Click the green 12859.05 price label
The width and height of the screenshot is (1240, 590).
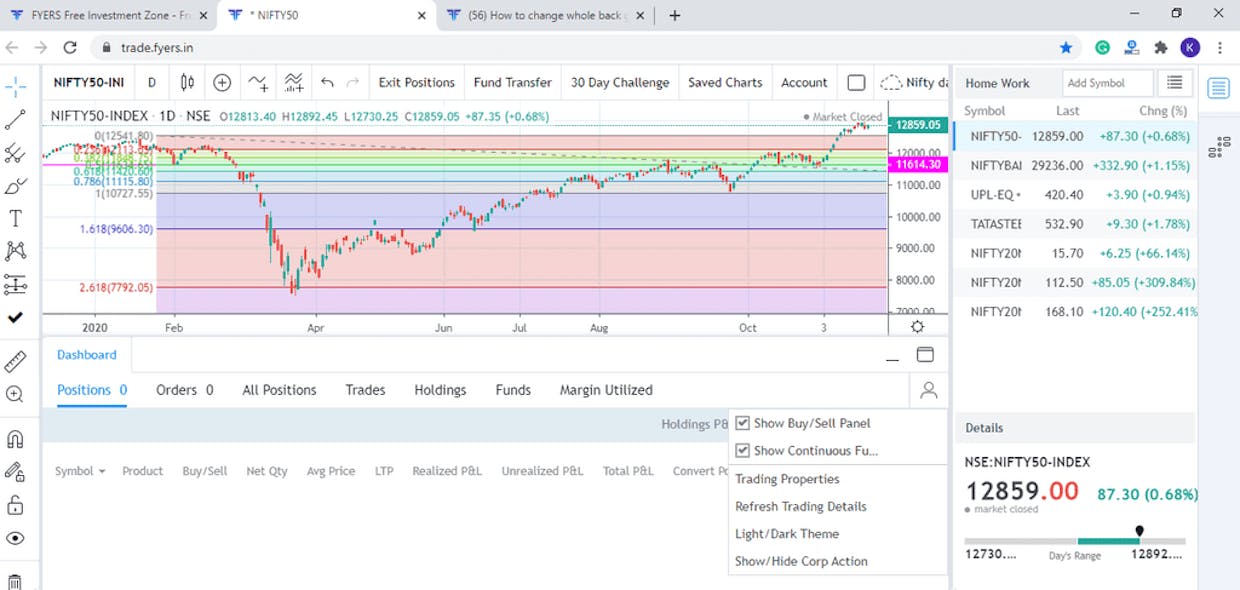[918, 125]
